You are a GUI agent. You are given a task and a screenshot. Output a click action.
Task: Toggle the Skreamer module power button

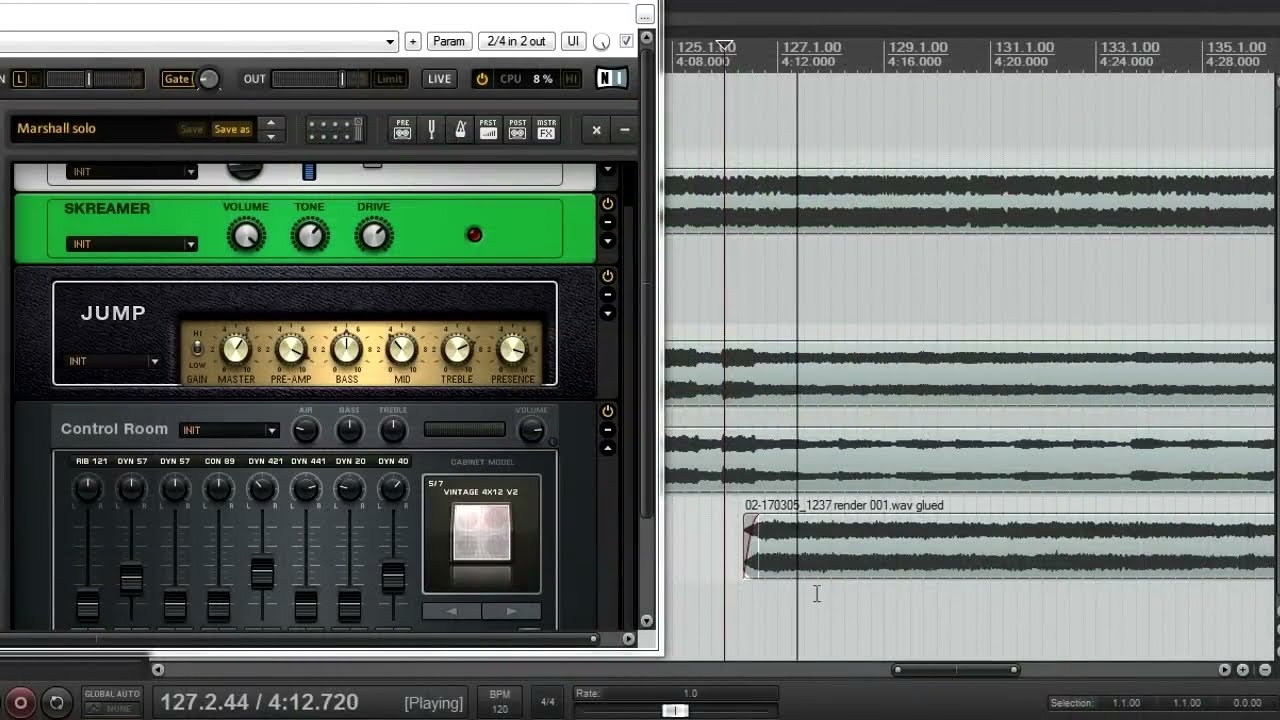click(607, 203)
